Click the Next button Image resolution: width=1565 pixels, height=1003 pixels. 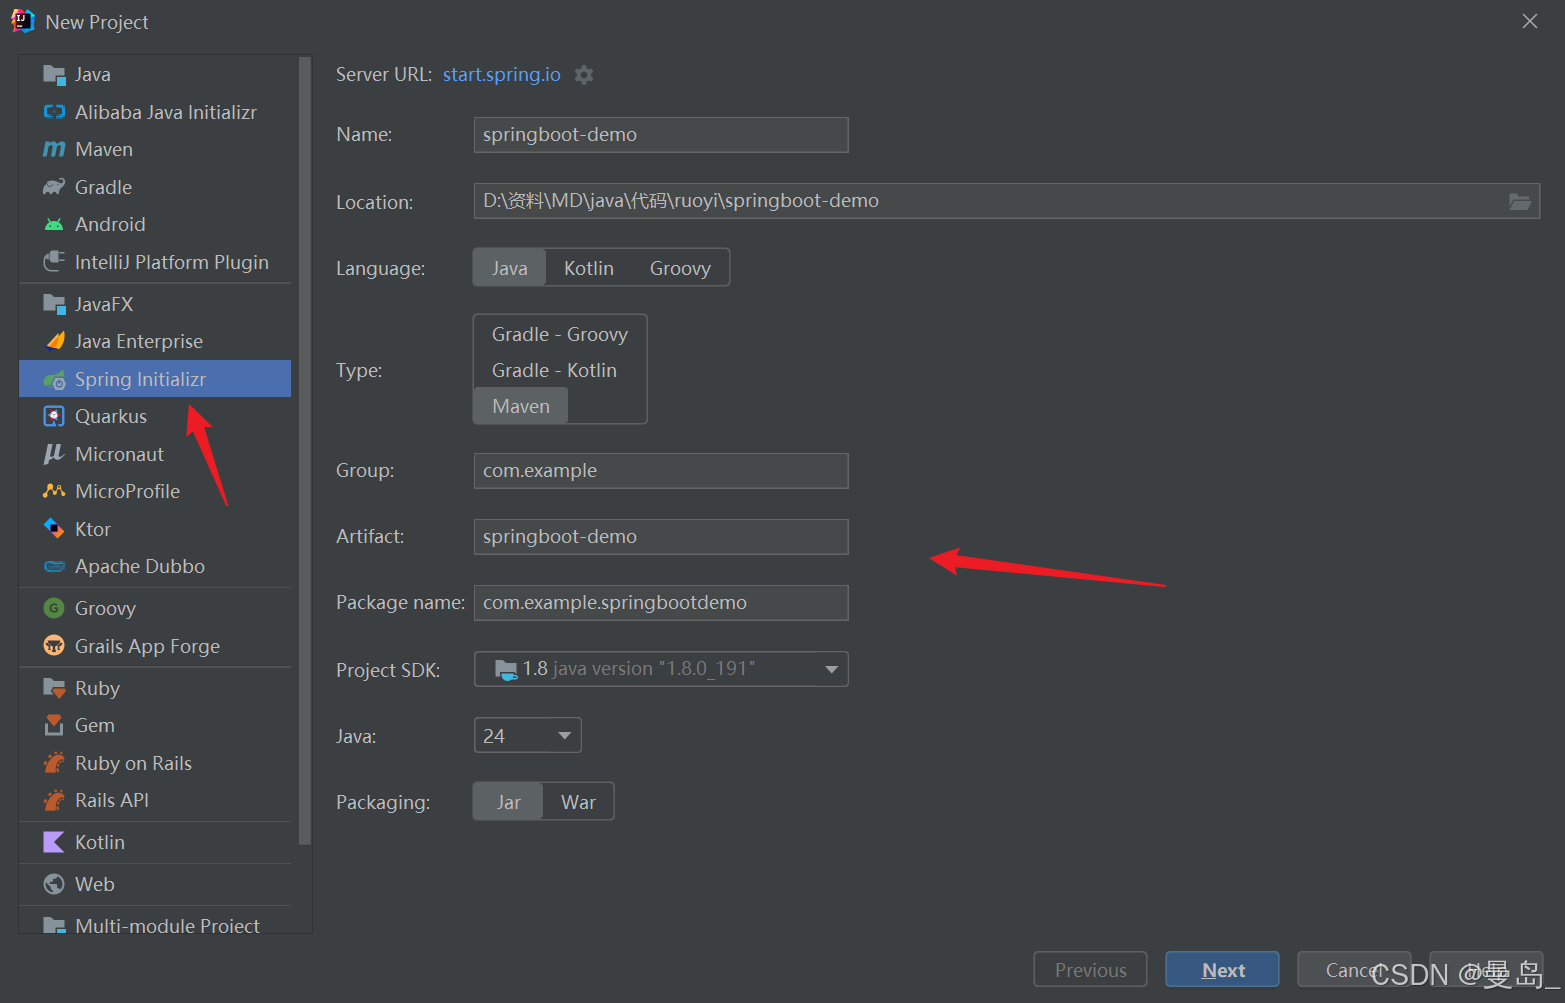click(x=1222, y=970)
